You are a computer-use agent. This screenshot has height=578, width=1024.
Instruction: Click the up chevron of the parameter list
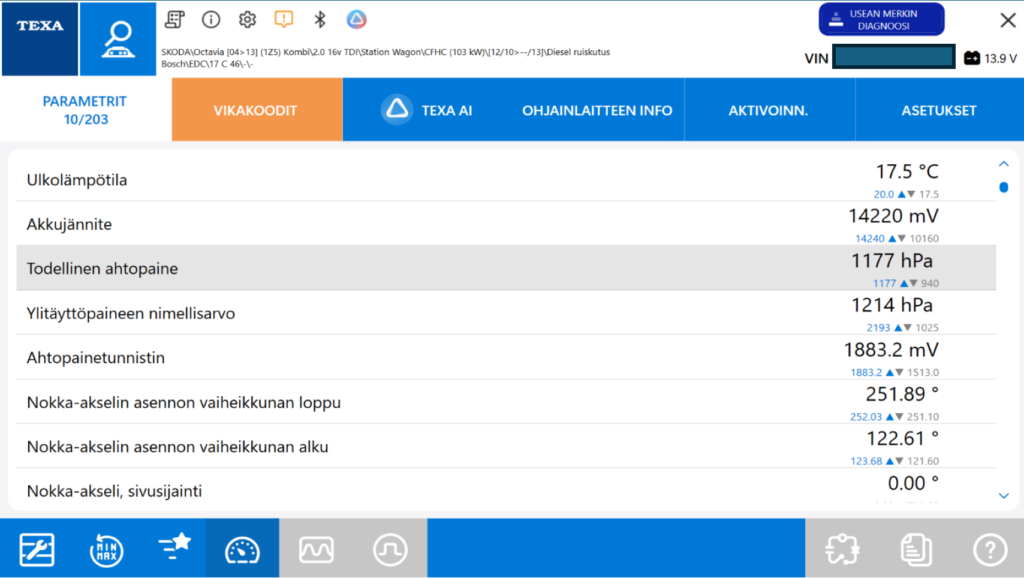(1004, 164)
